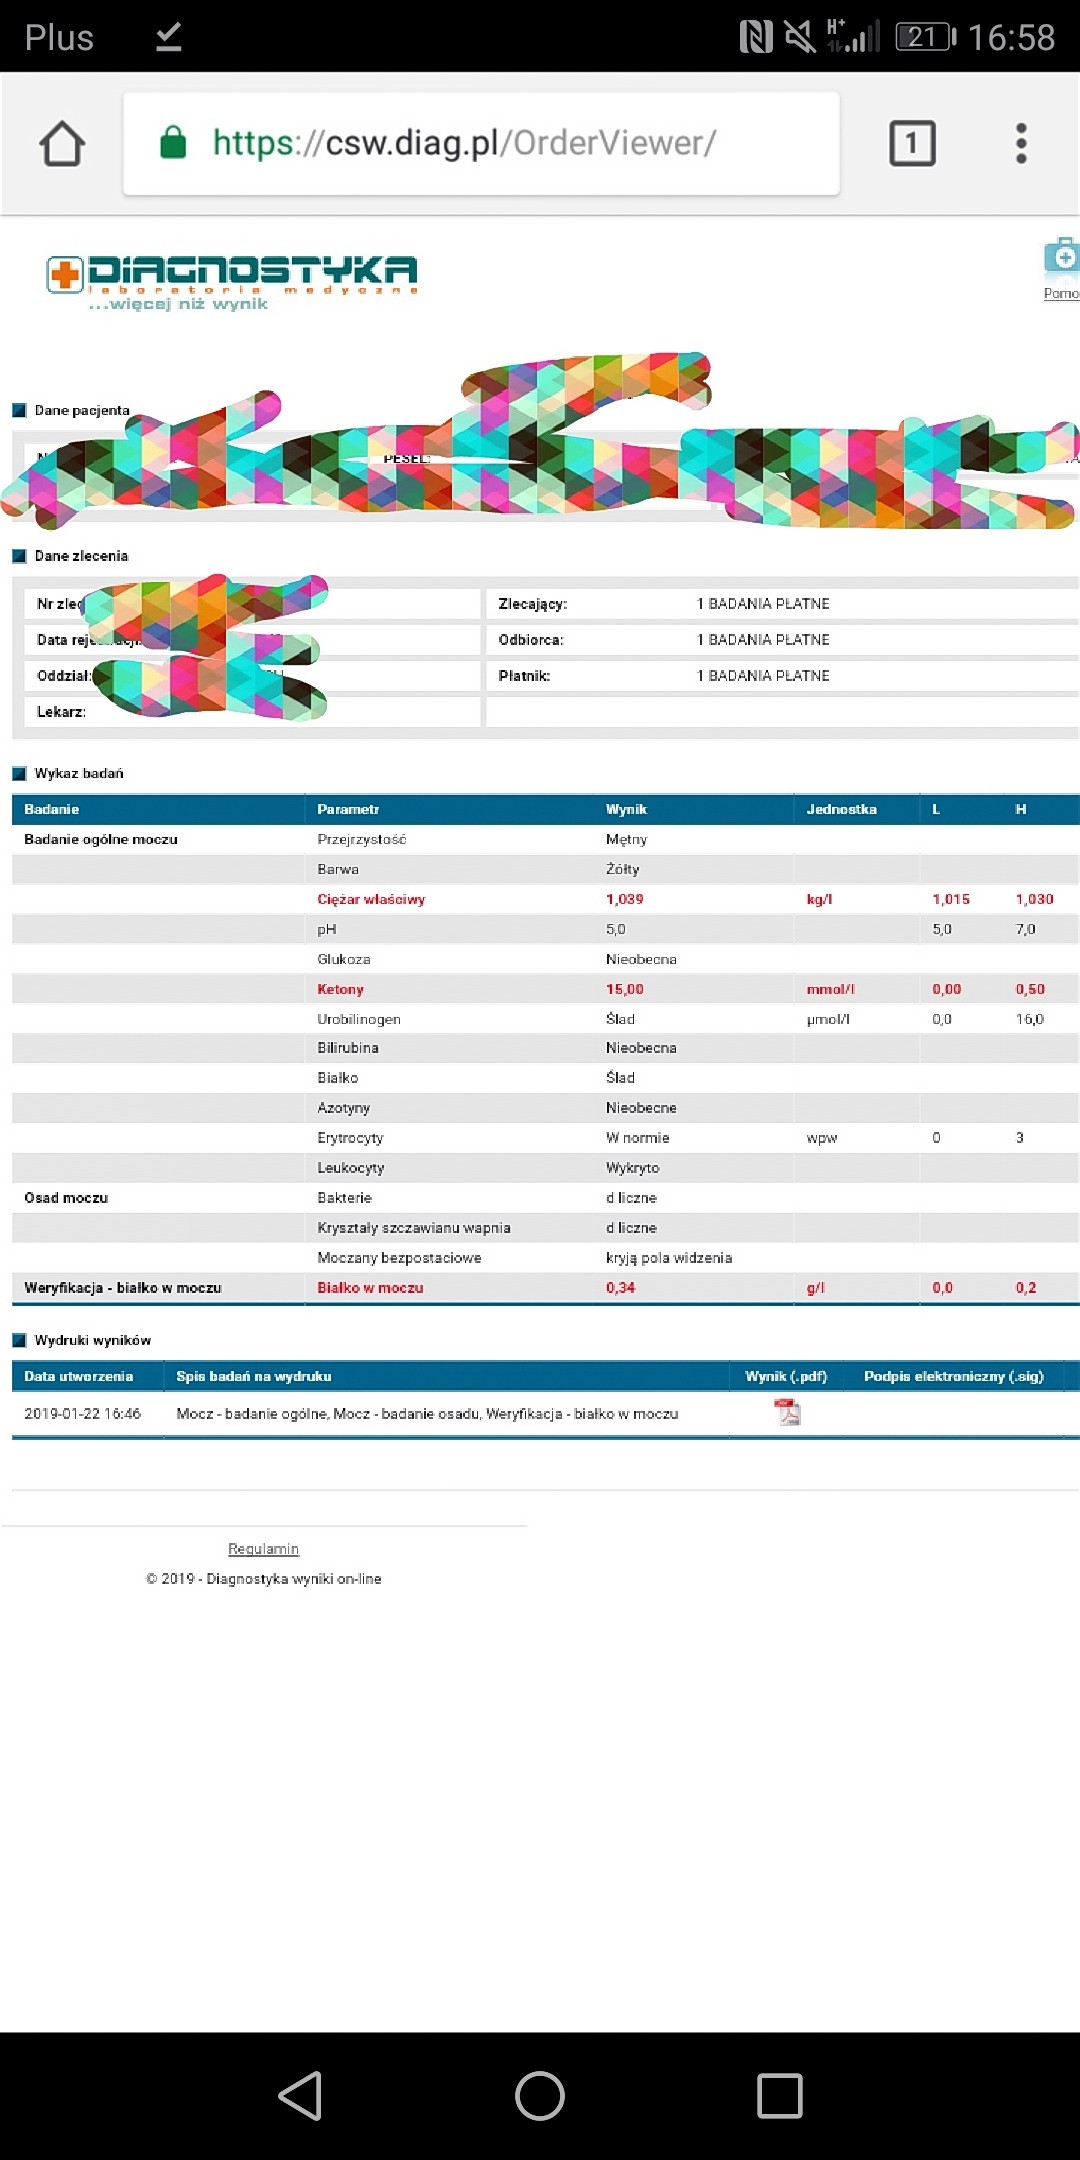Image resolution: width=1080 pixels, height=2160 pixels.
Task: Select the Wydruki wyników section heading
Action: (x=92, y=1340)
